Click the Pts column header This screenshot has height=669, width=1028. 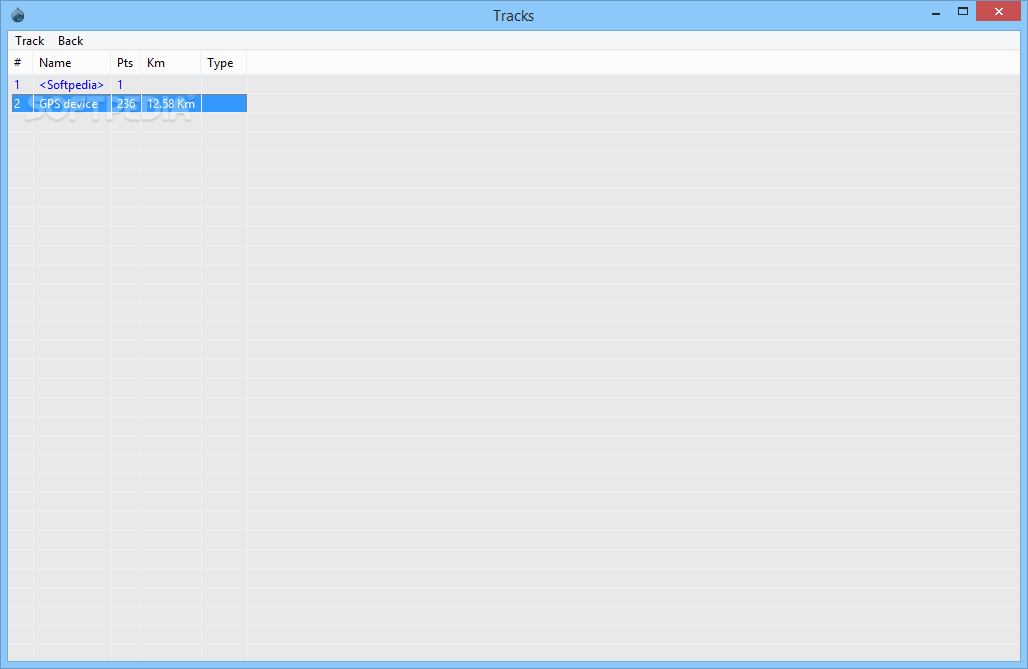pos(126,63)
